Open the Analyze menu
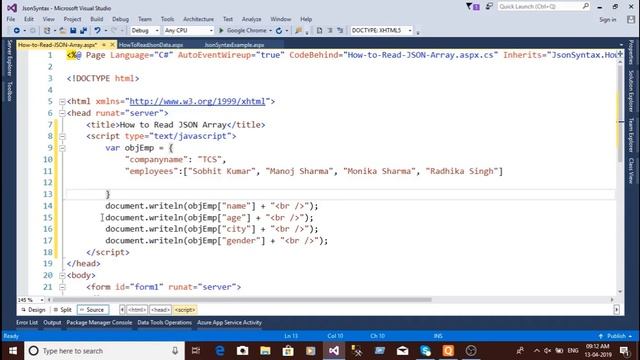The image size is (640, 360). 251,19
